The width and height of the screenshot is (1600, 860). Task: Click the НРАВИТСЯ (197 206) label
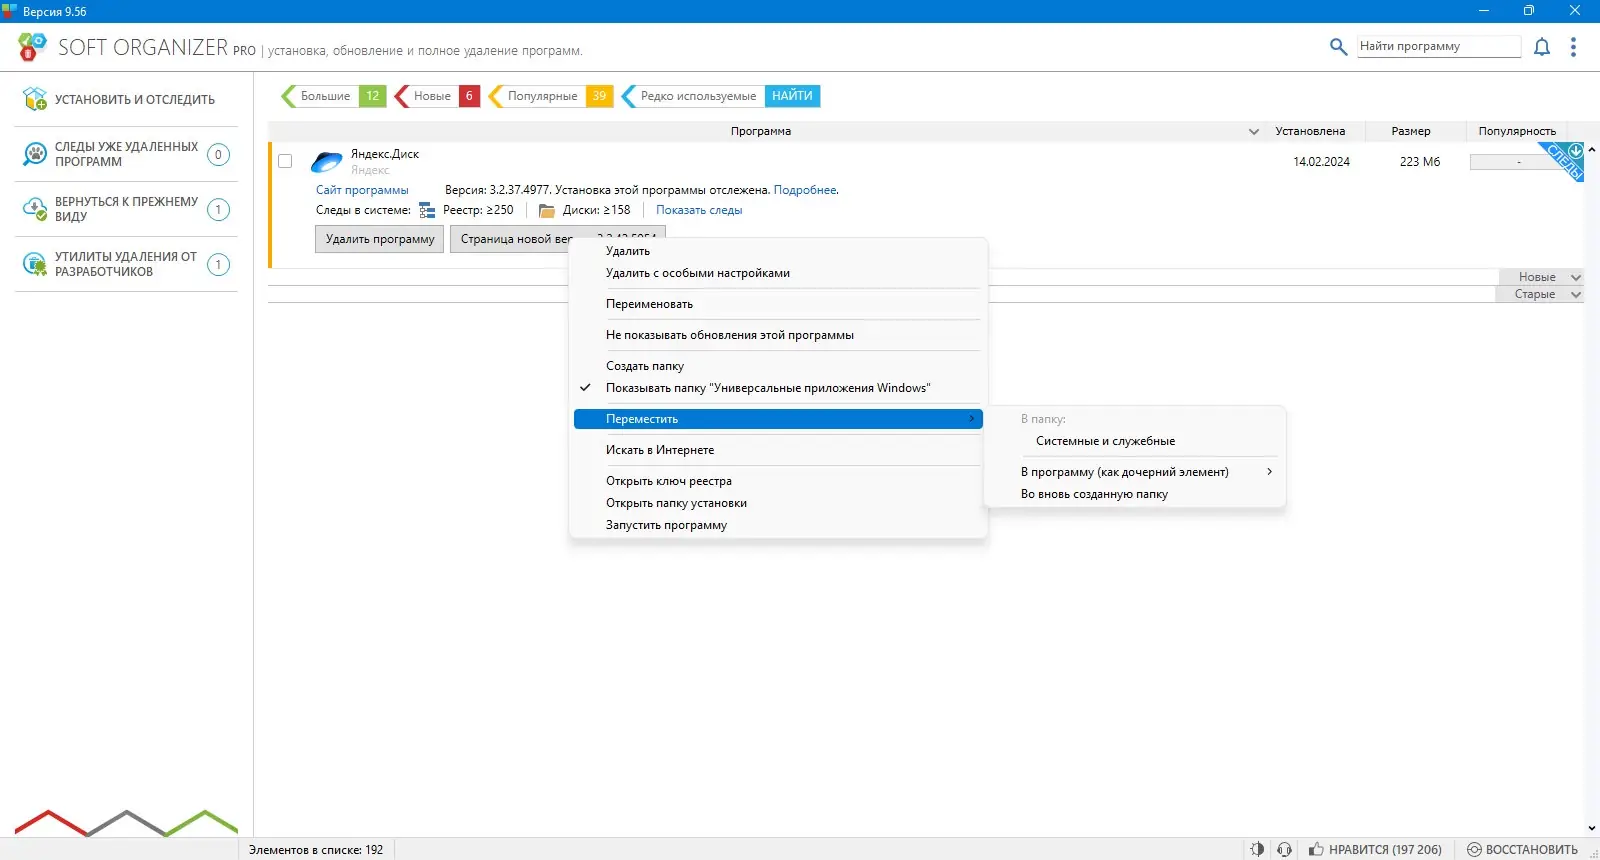click(x=1385, y=850)
